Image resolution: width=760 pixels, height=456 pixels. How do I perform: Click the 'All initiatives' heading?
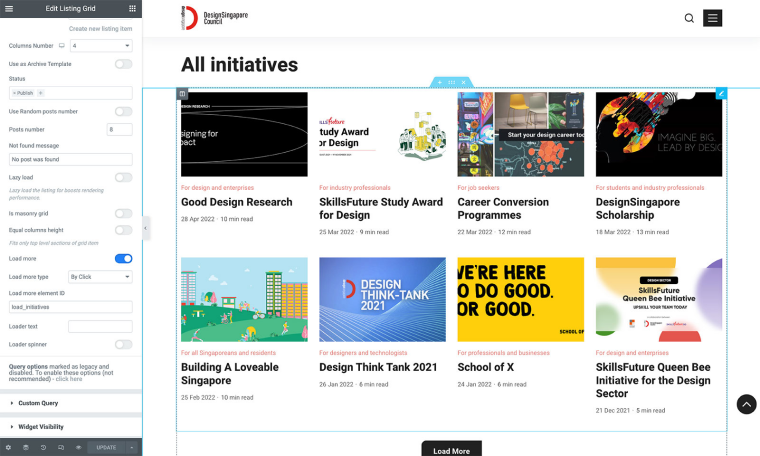239,64
